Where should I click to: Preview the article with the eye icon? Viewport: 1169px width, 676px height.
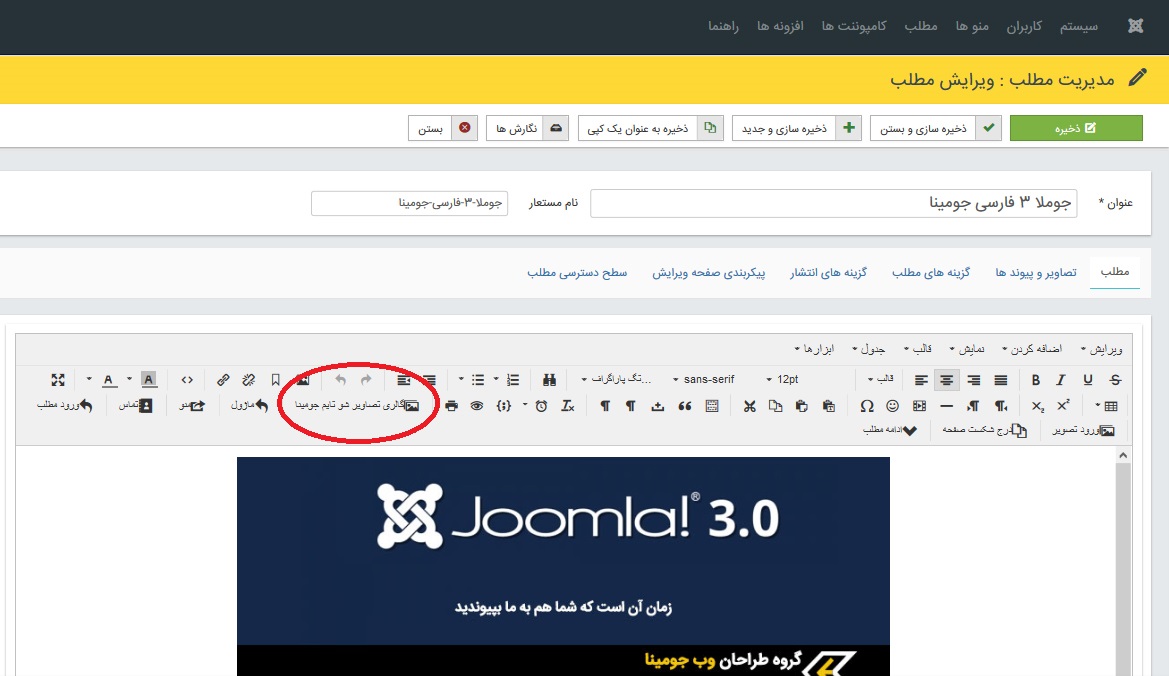[x=477, y=406]
